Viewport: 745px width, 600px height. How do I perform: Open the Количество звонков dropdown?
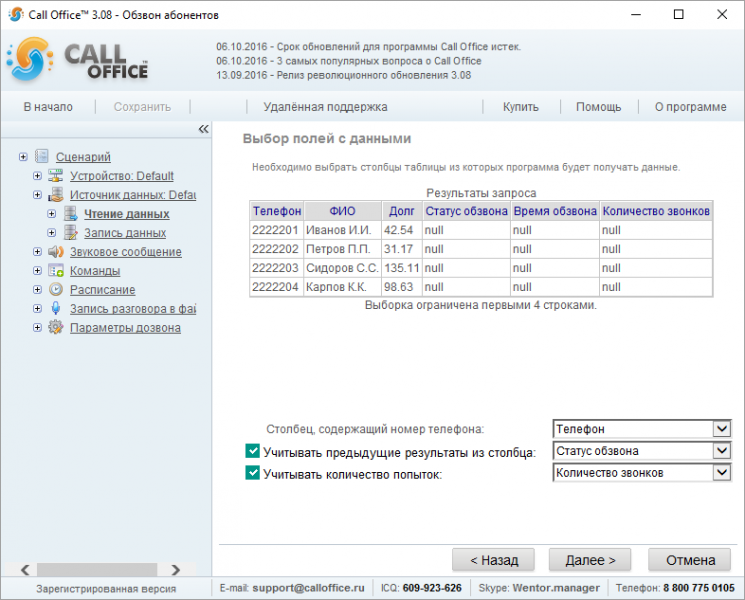[x=722, y=472]
